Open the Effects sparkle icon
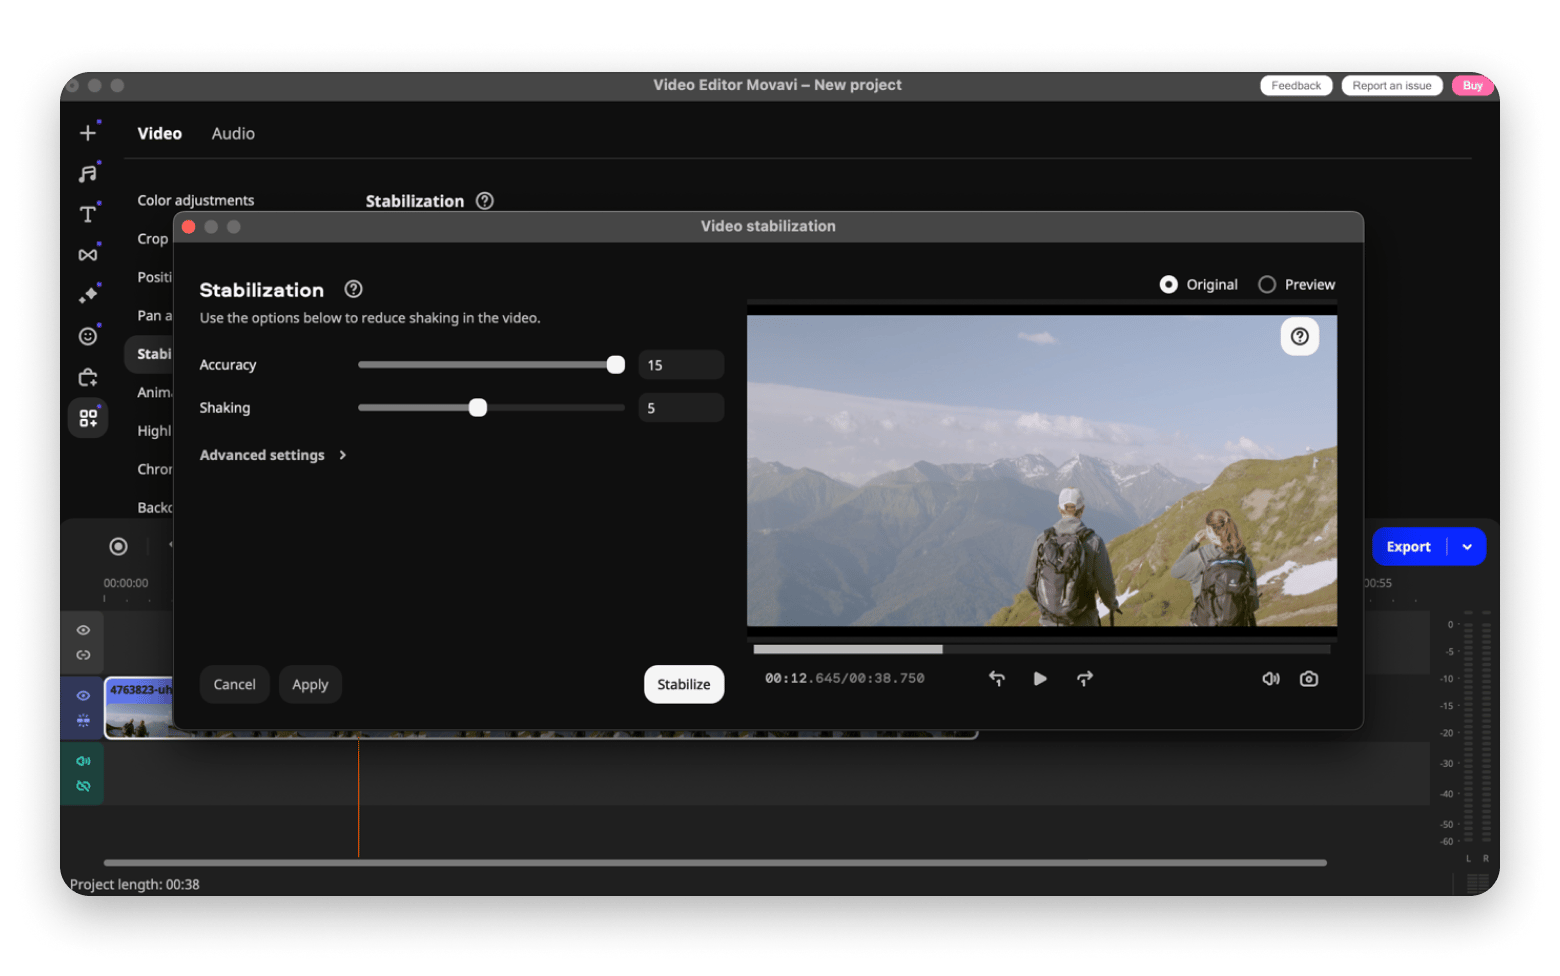Screen dimensions: 1560x976 pos(88,294)
